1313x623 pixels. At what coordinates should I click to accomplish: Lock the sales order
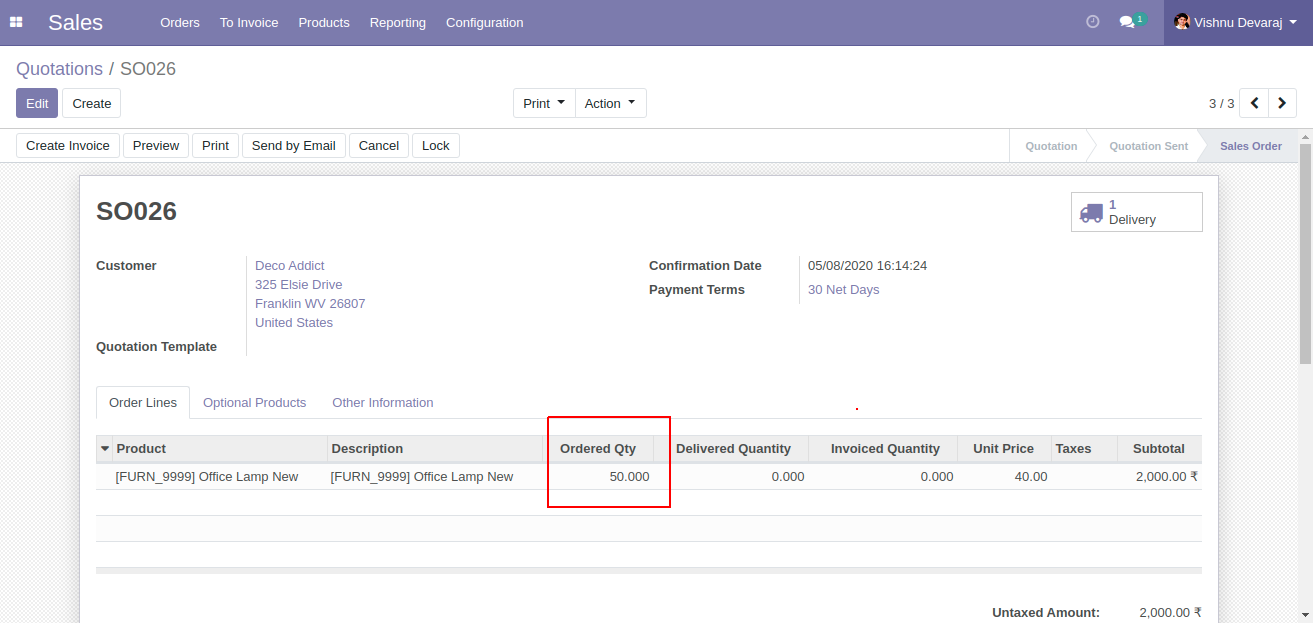coord(435,145)
